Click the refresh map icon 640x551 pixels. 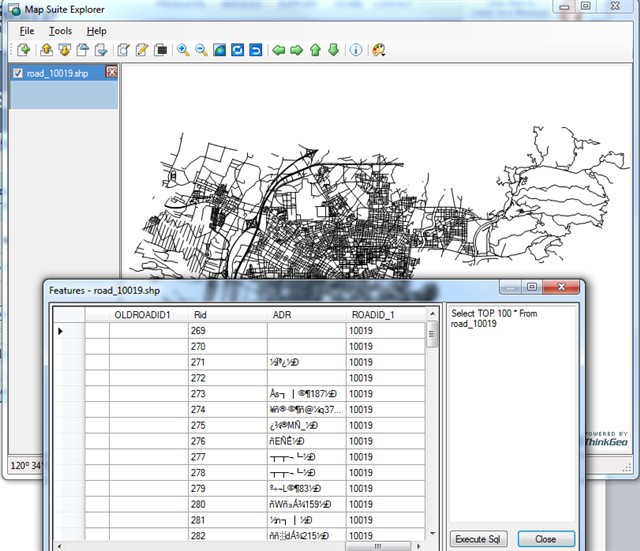pos(238,50)
